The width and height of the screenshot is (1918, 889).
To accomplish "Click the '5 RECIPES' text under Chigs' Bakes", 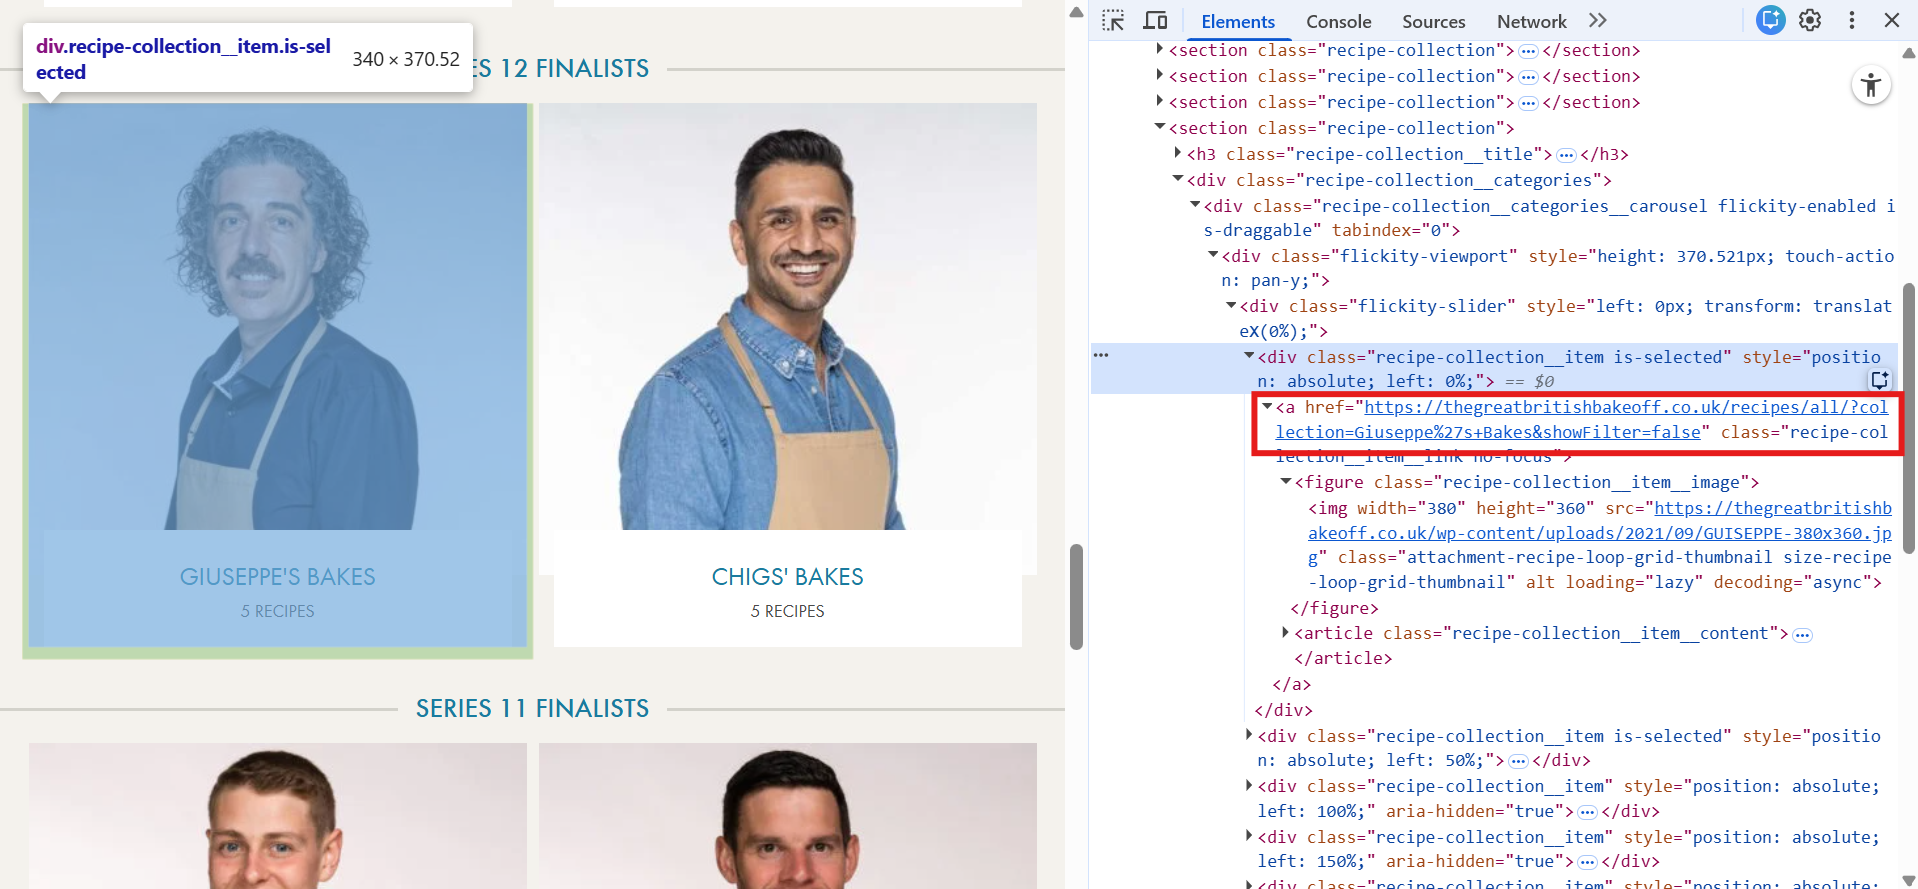I will (x=788, y=611).
